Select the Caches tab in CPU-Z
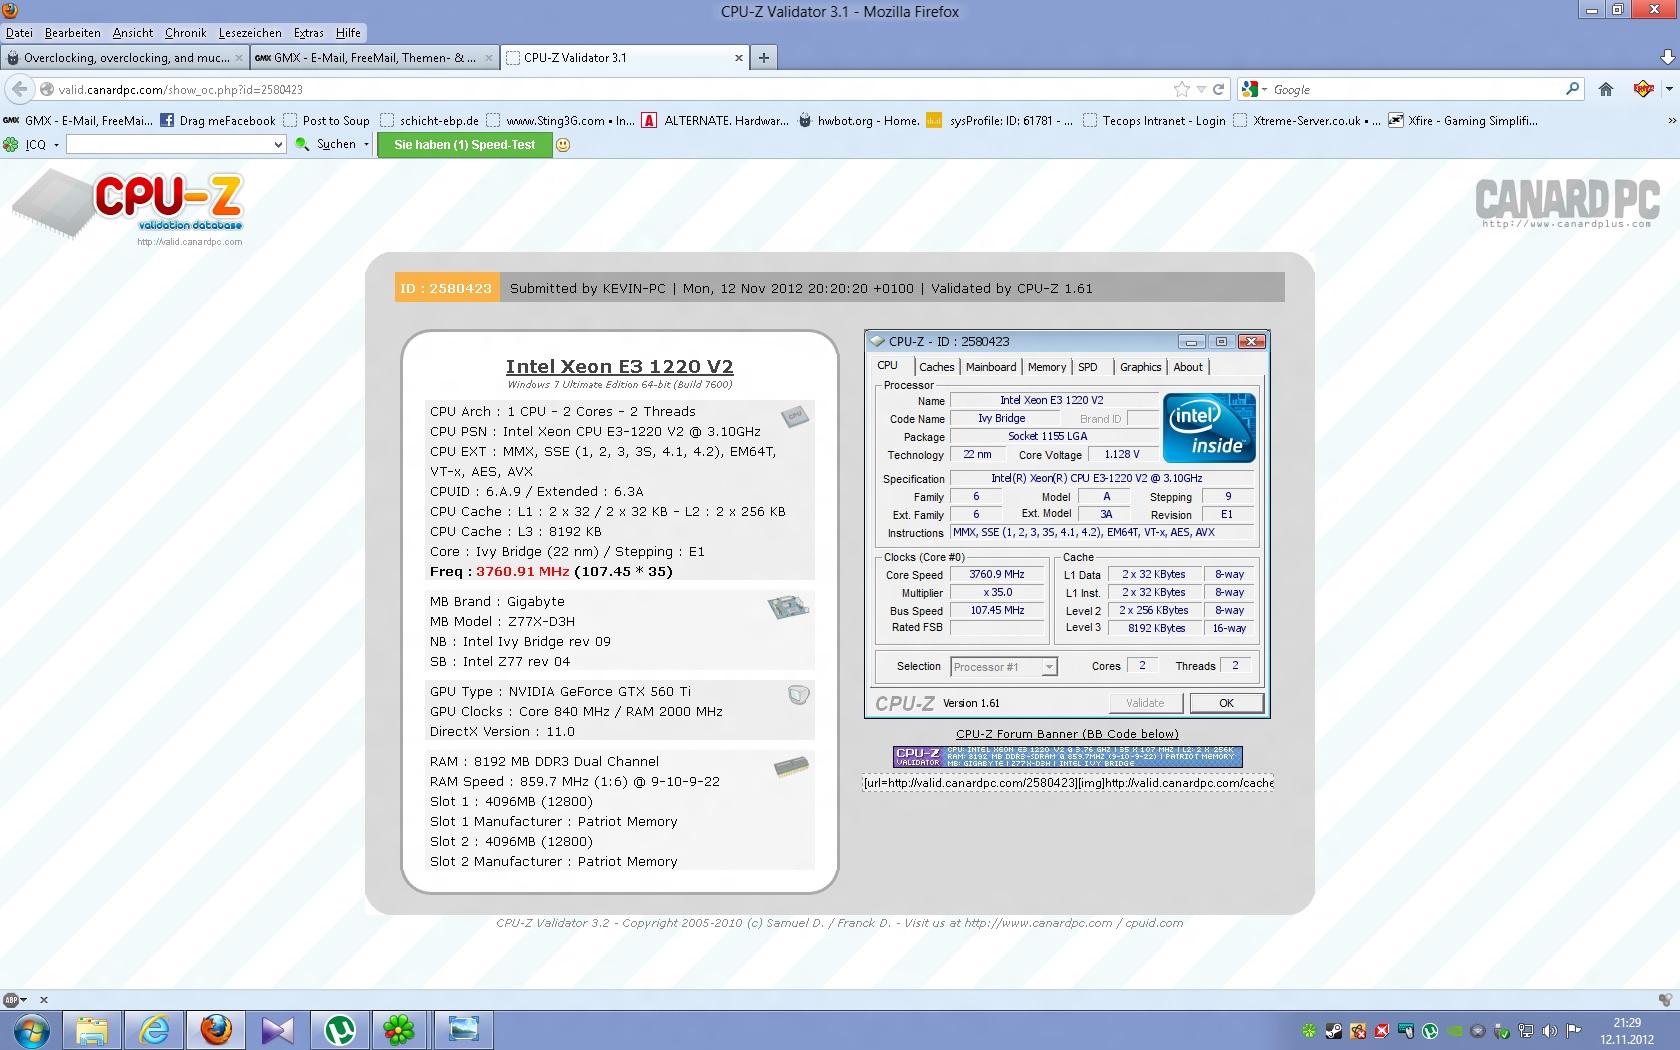 tap(937, 367)
